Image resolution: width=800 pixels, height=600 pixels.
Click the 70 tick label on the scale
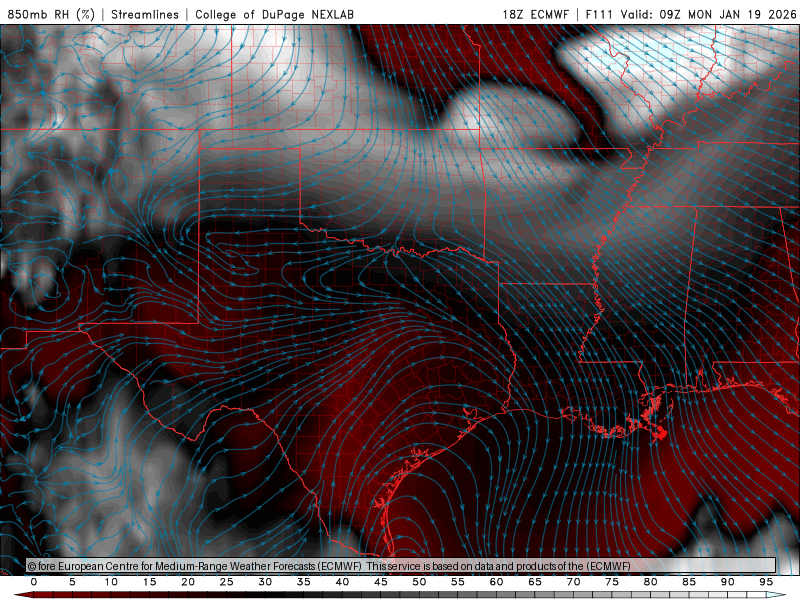(573, 582)
